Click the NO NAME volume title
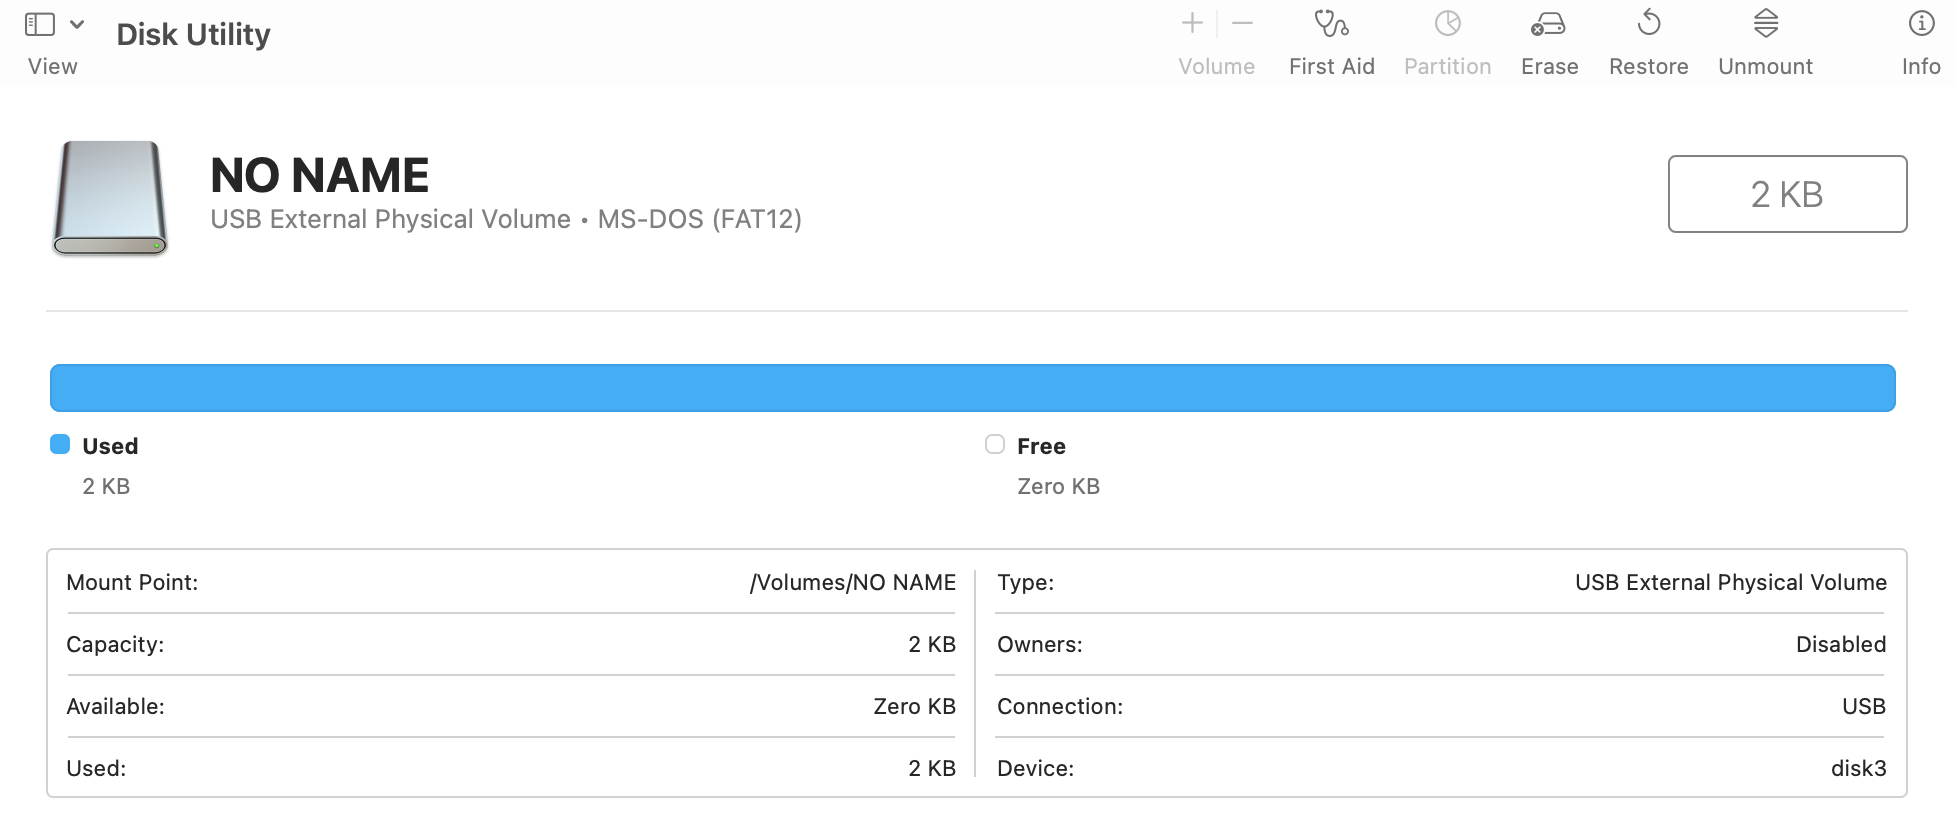 pos(319,175)
